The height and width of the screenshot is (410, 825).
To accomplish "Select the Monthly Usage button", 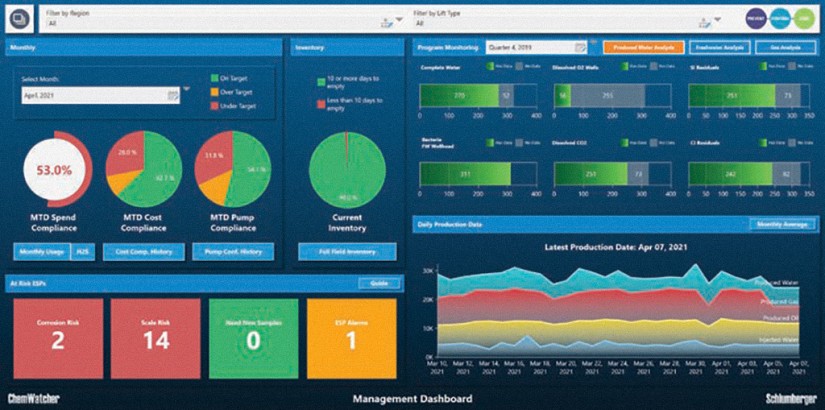I will (42, 252).
